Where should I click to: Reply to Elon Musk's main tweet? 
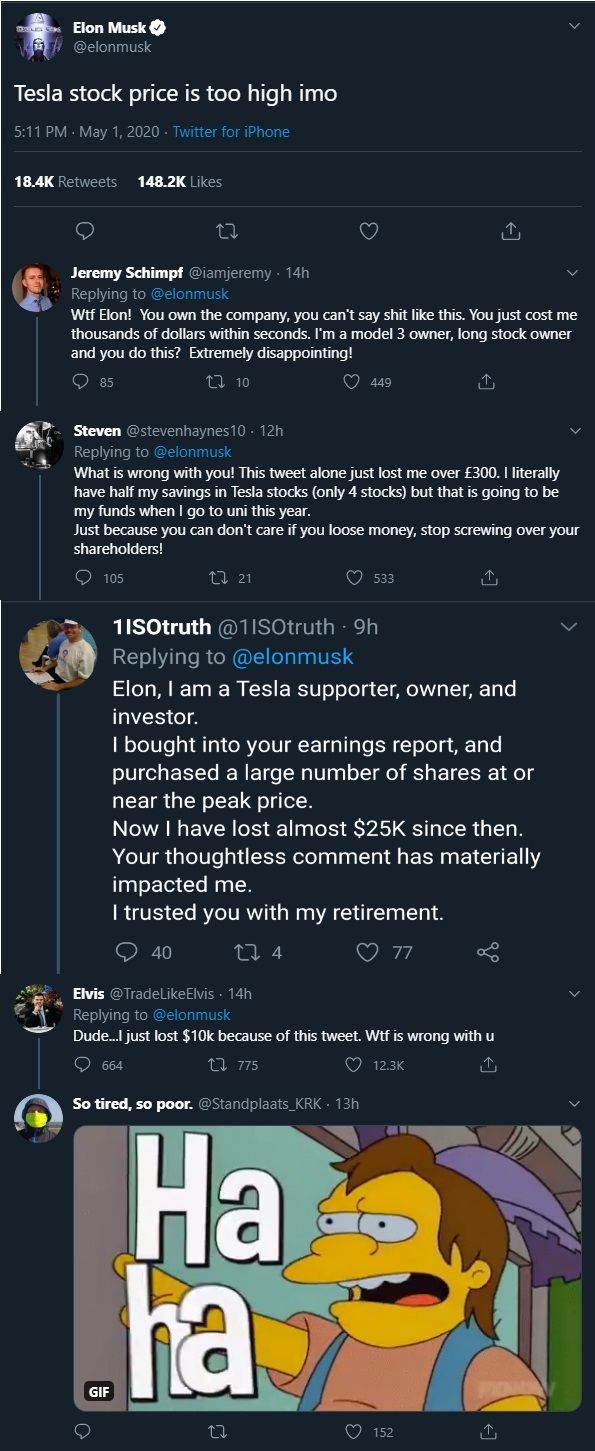pos(86,231)
